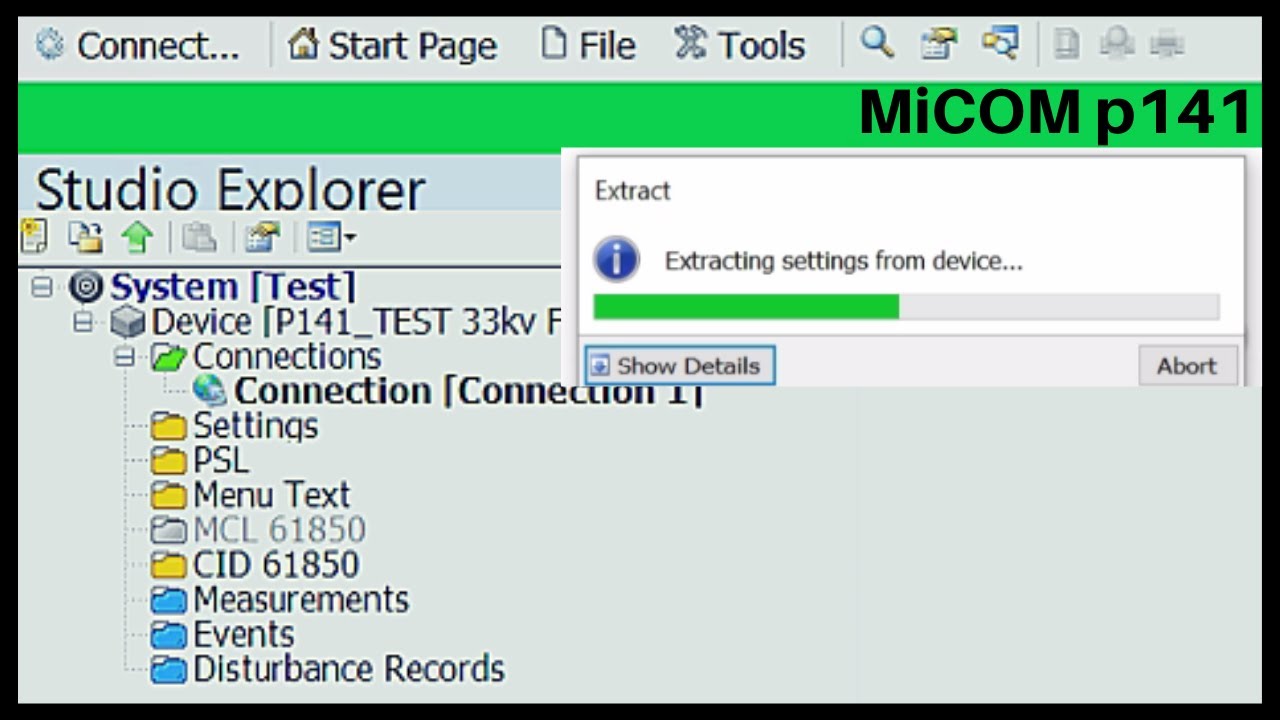
Task: Click the blue info icon in Extract dialog
Action: (x=616, y=260)
